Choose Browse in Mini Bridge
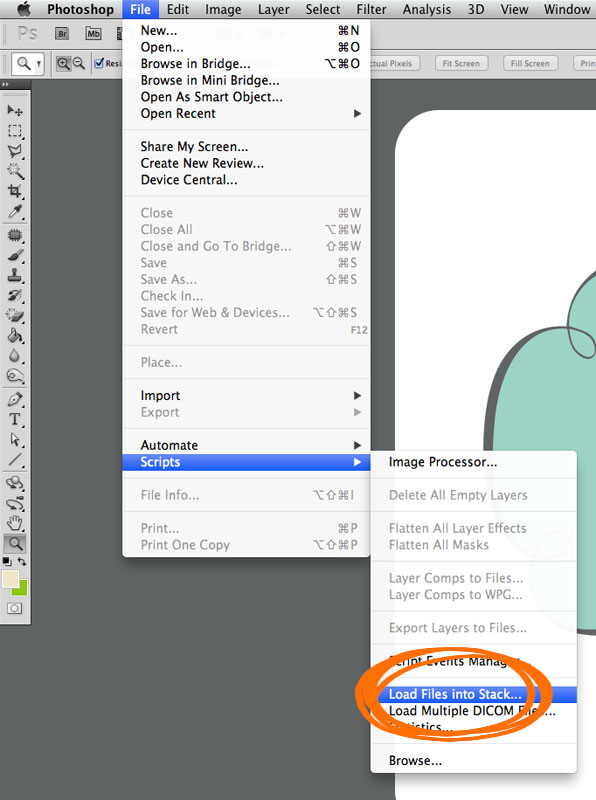 pyautogui.click(x=246, y=80)
